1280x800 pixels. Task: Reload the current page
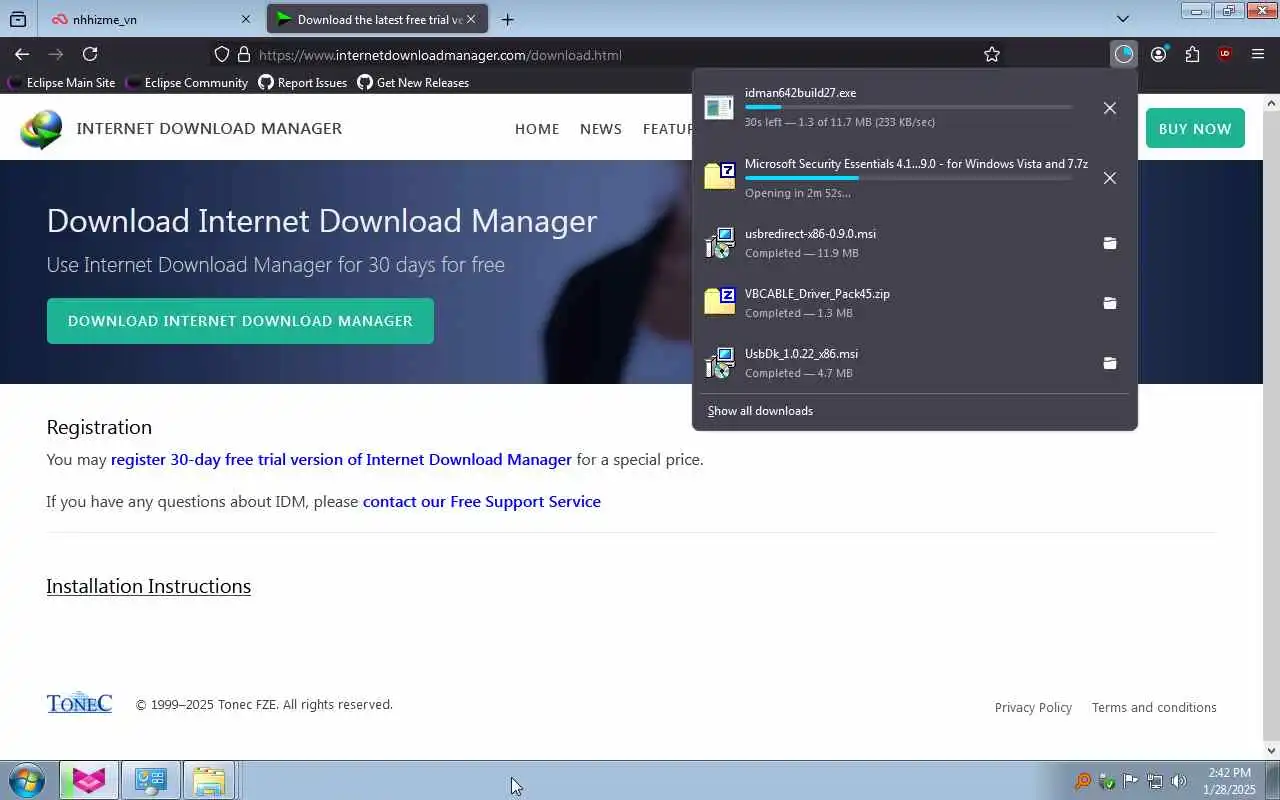click(x=90, y=54)
